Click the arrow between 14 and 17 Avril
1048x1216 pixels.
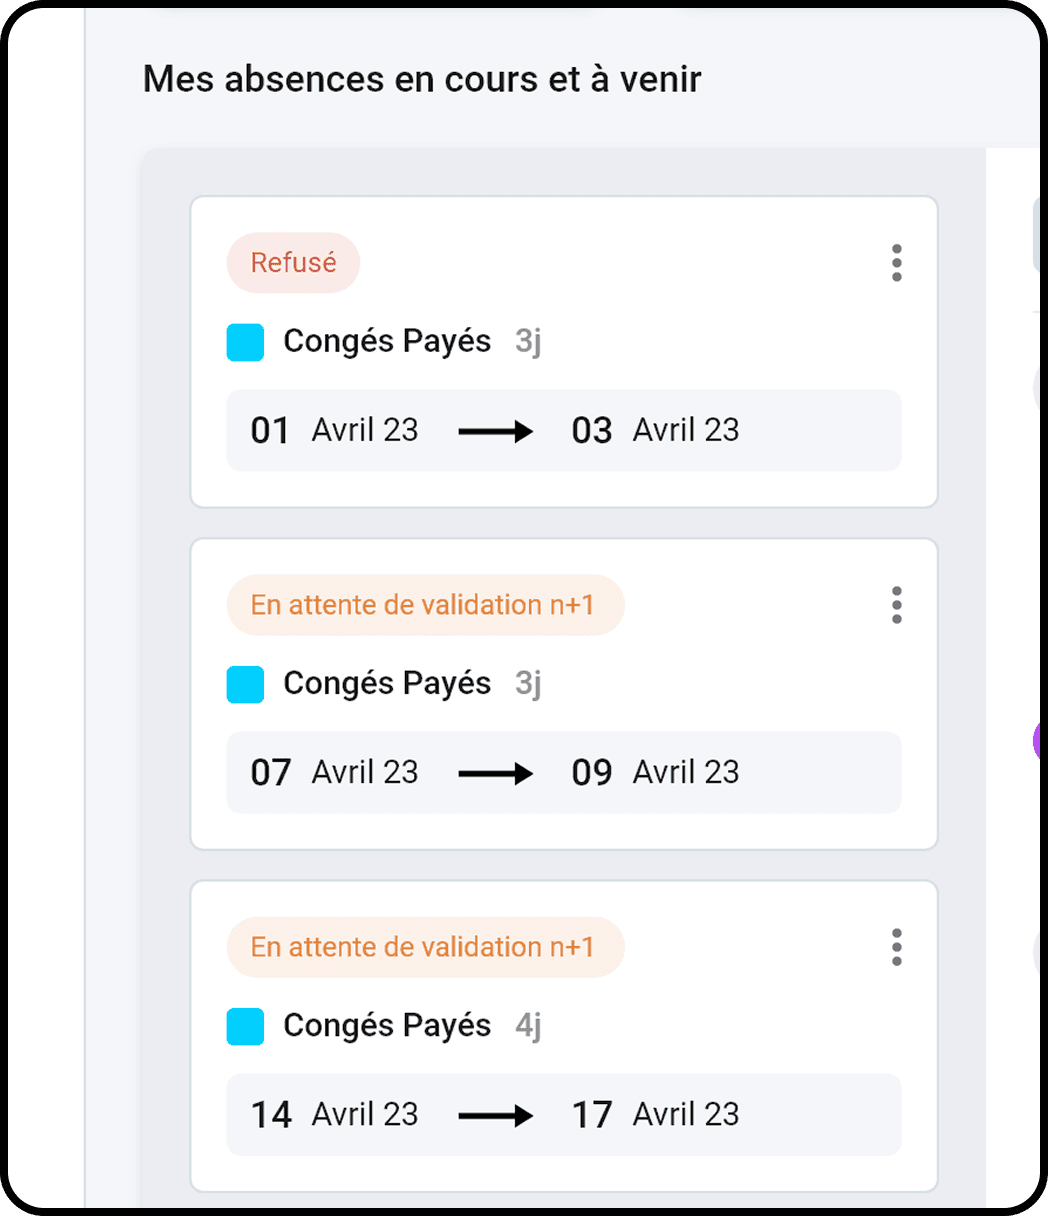[495, 1115]
